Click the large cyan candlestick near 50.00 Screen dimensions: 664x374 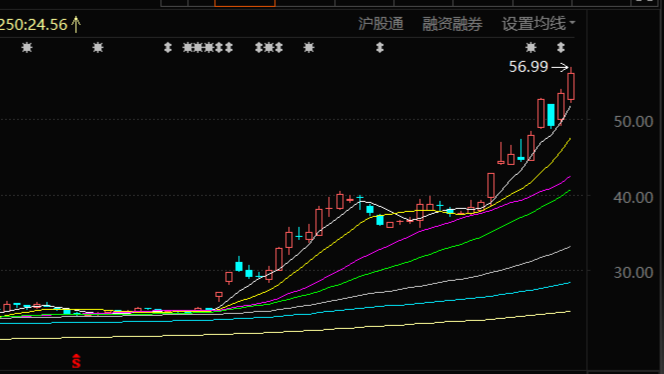pos(551,115)
